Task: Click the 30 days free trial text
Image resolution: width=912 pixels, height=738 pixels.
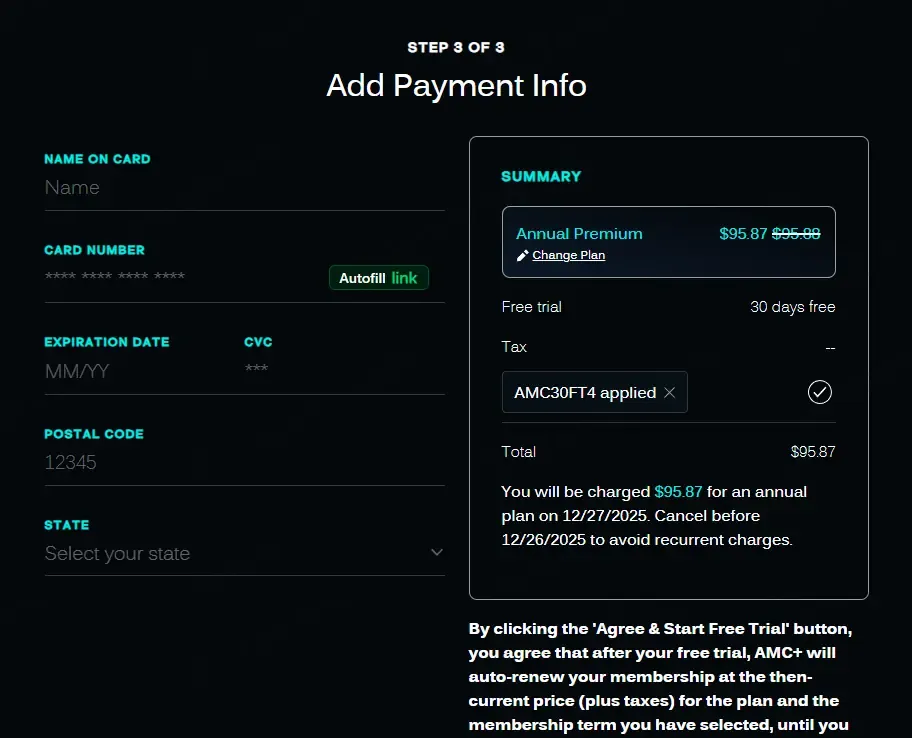Action: 792,307
